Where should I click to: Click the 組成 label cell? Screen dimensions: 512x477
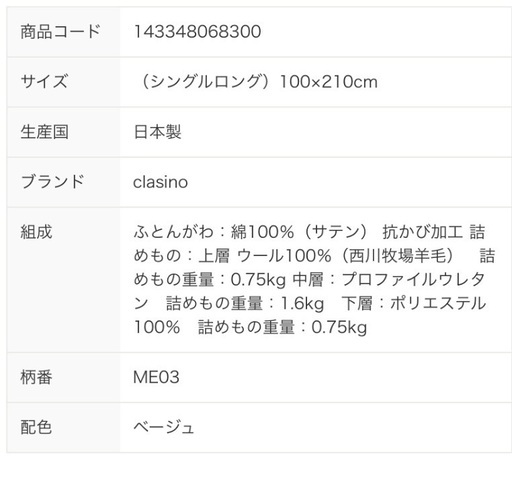63,280
